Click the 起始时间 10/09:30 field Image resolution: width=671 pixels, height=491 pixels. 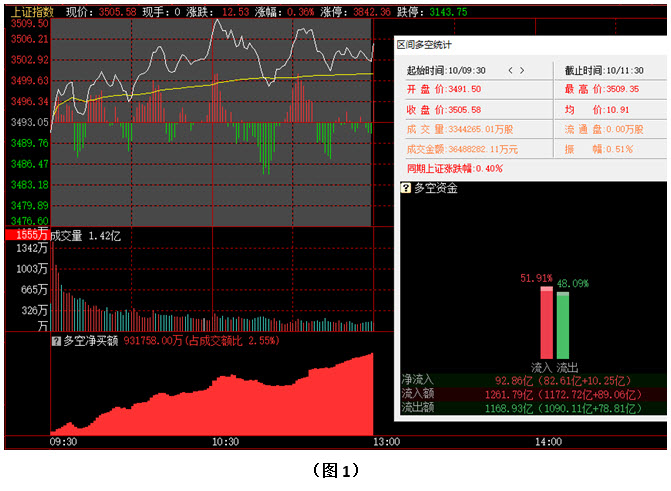[x=446, y=70]
